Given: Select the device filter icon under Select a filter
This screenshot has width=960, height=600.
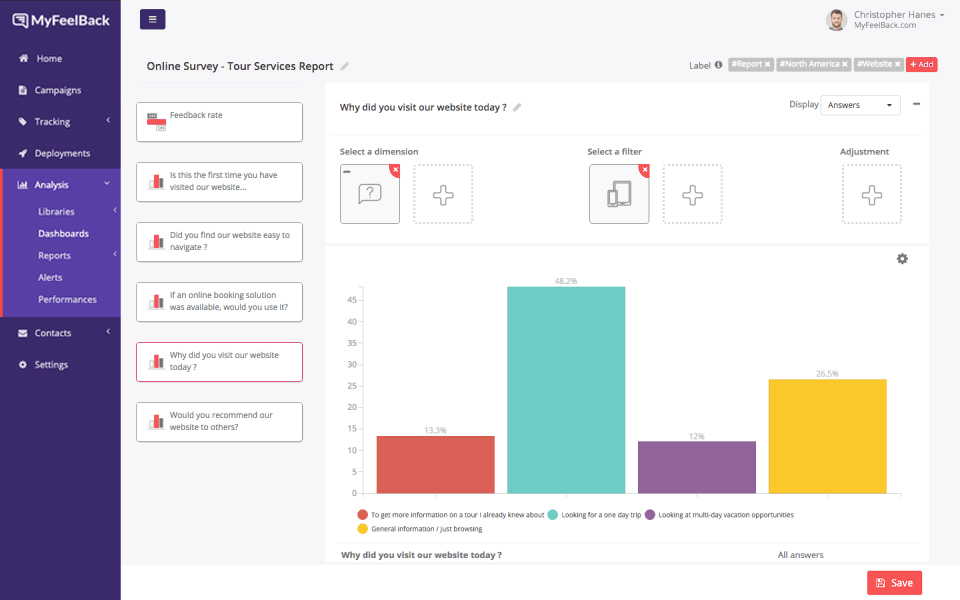Looking at the screenshot, I should (x=619, y=194).
